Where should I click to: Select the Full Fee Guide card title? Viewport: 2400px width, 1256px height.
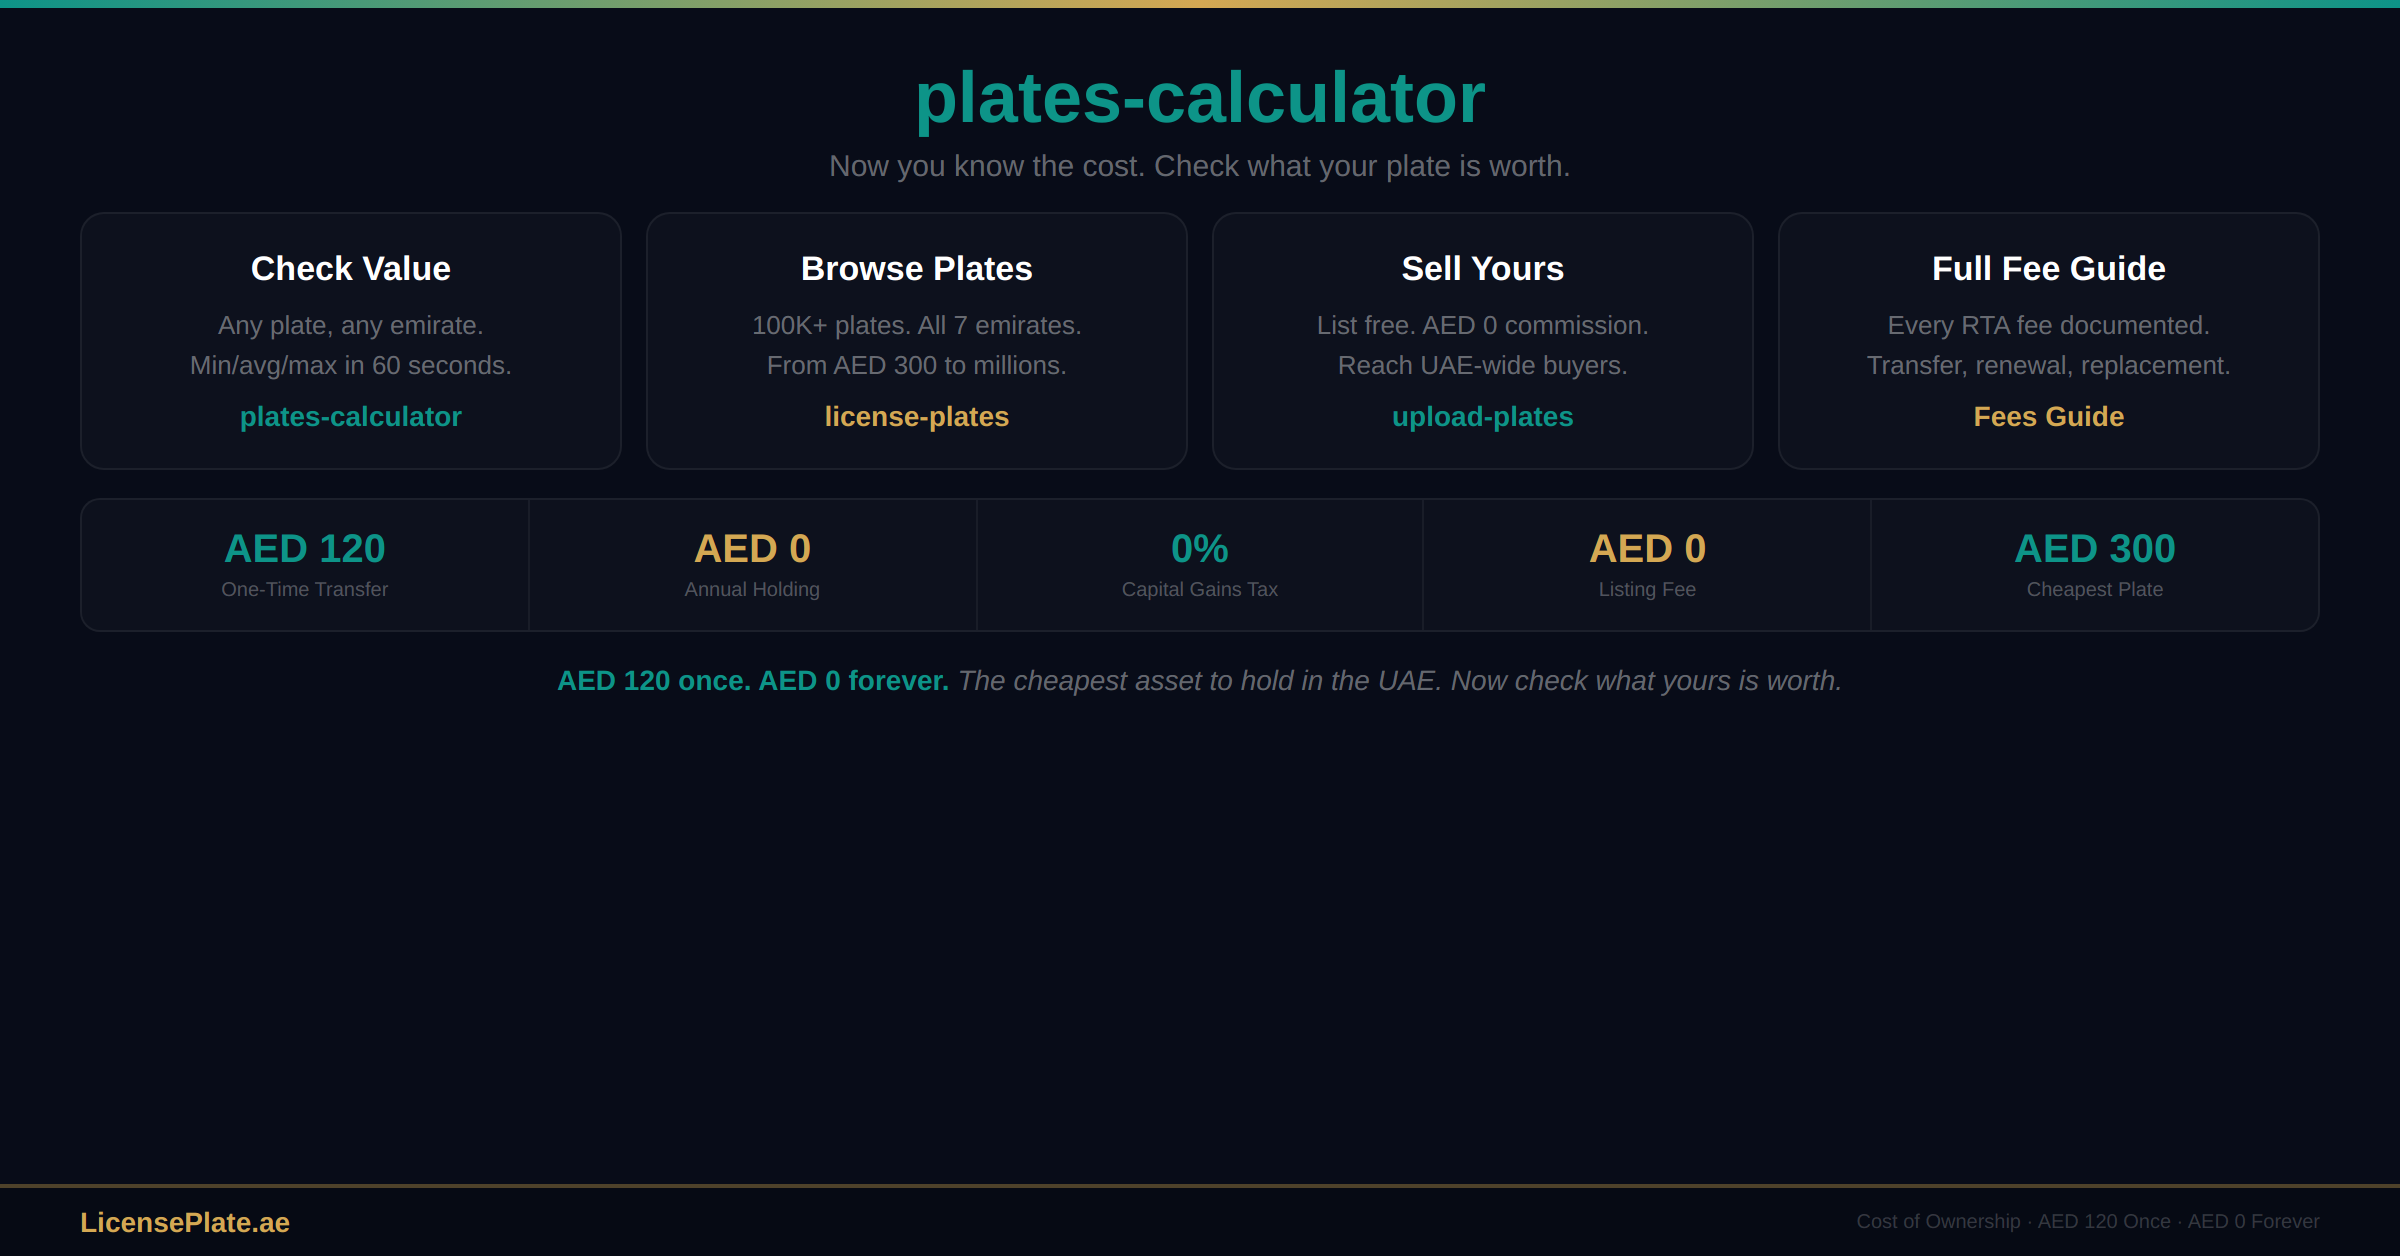click(x=2048, y=269)
